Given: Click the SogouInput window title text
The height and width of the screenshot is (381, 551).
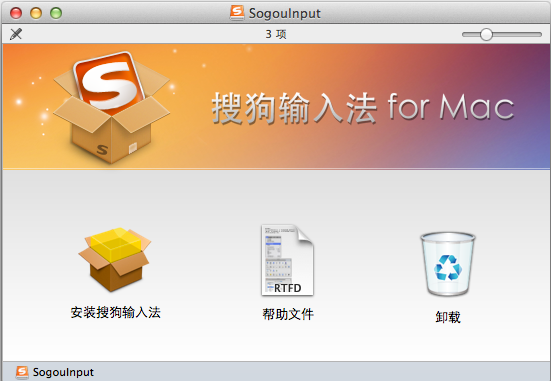Looking at the screenshot, I should (x=285, y=13).
